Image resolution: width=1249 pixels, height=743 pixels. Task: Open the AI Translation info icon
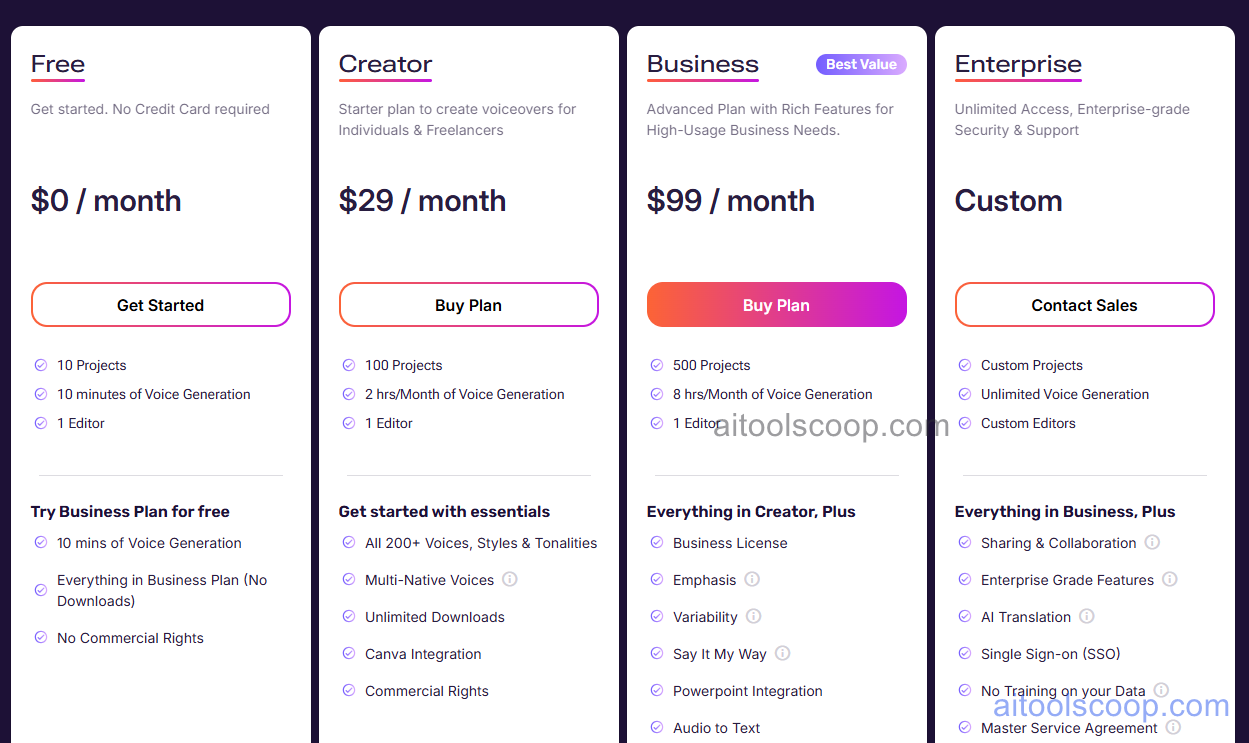(1086, 617)
